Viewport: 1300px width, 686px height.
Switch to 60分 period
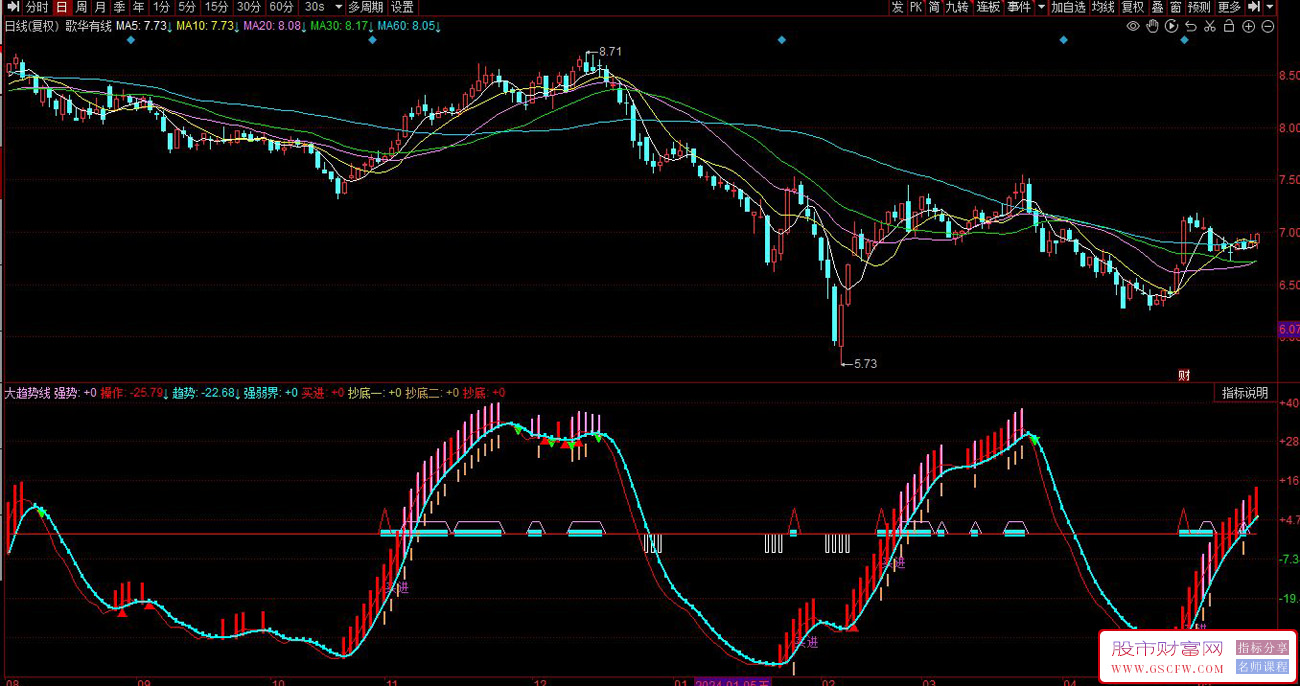point(281,7)
